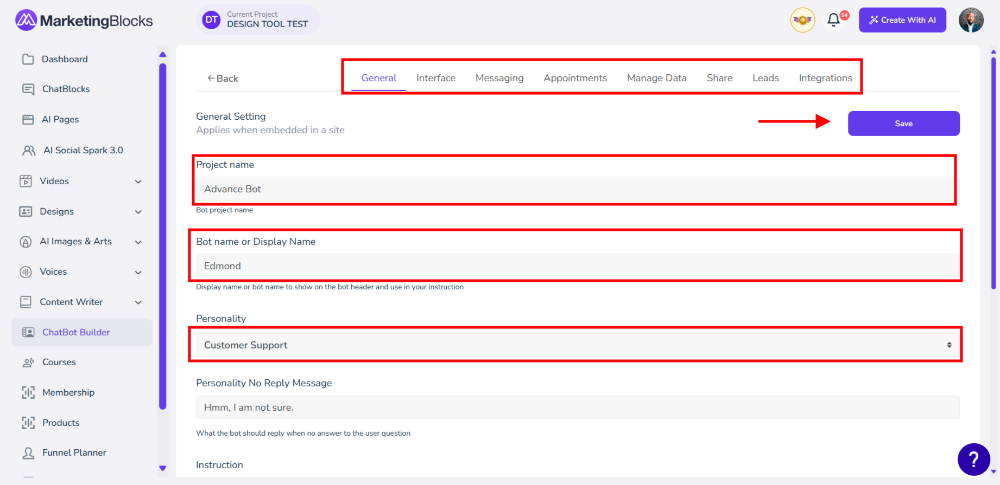
Task: Edit the Personality No Reply Message field
Action: 577,407
